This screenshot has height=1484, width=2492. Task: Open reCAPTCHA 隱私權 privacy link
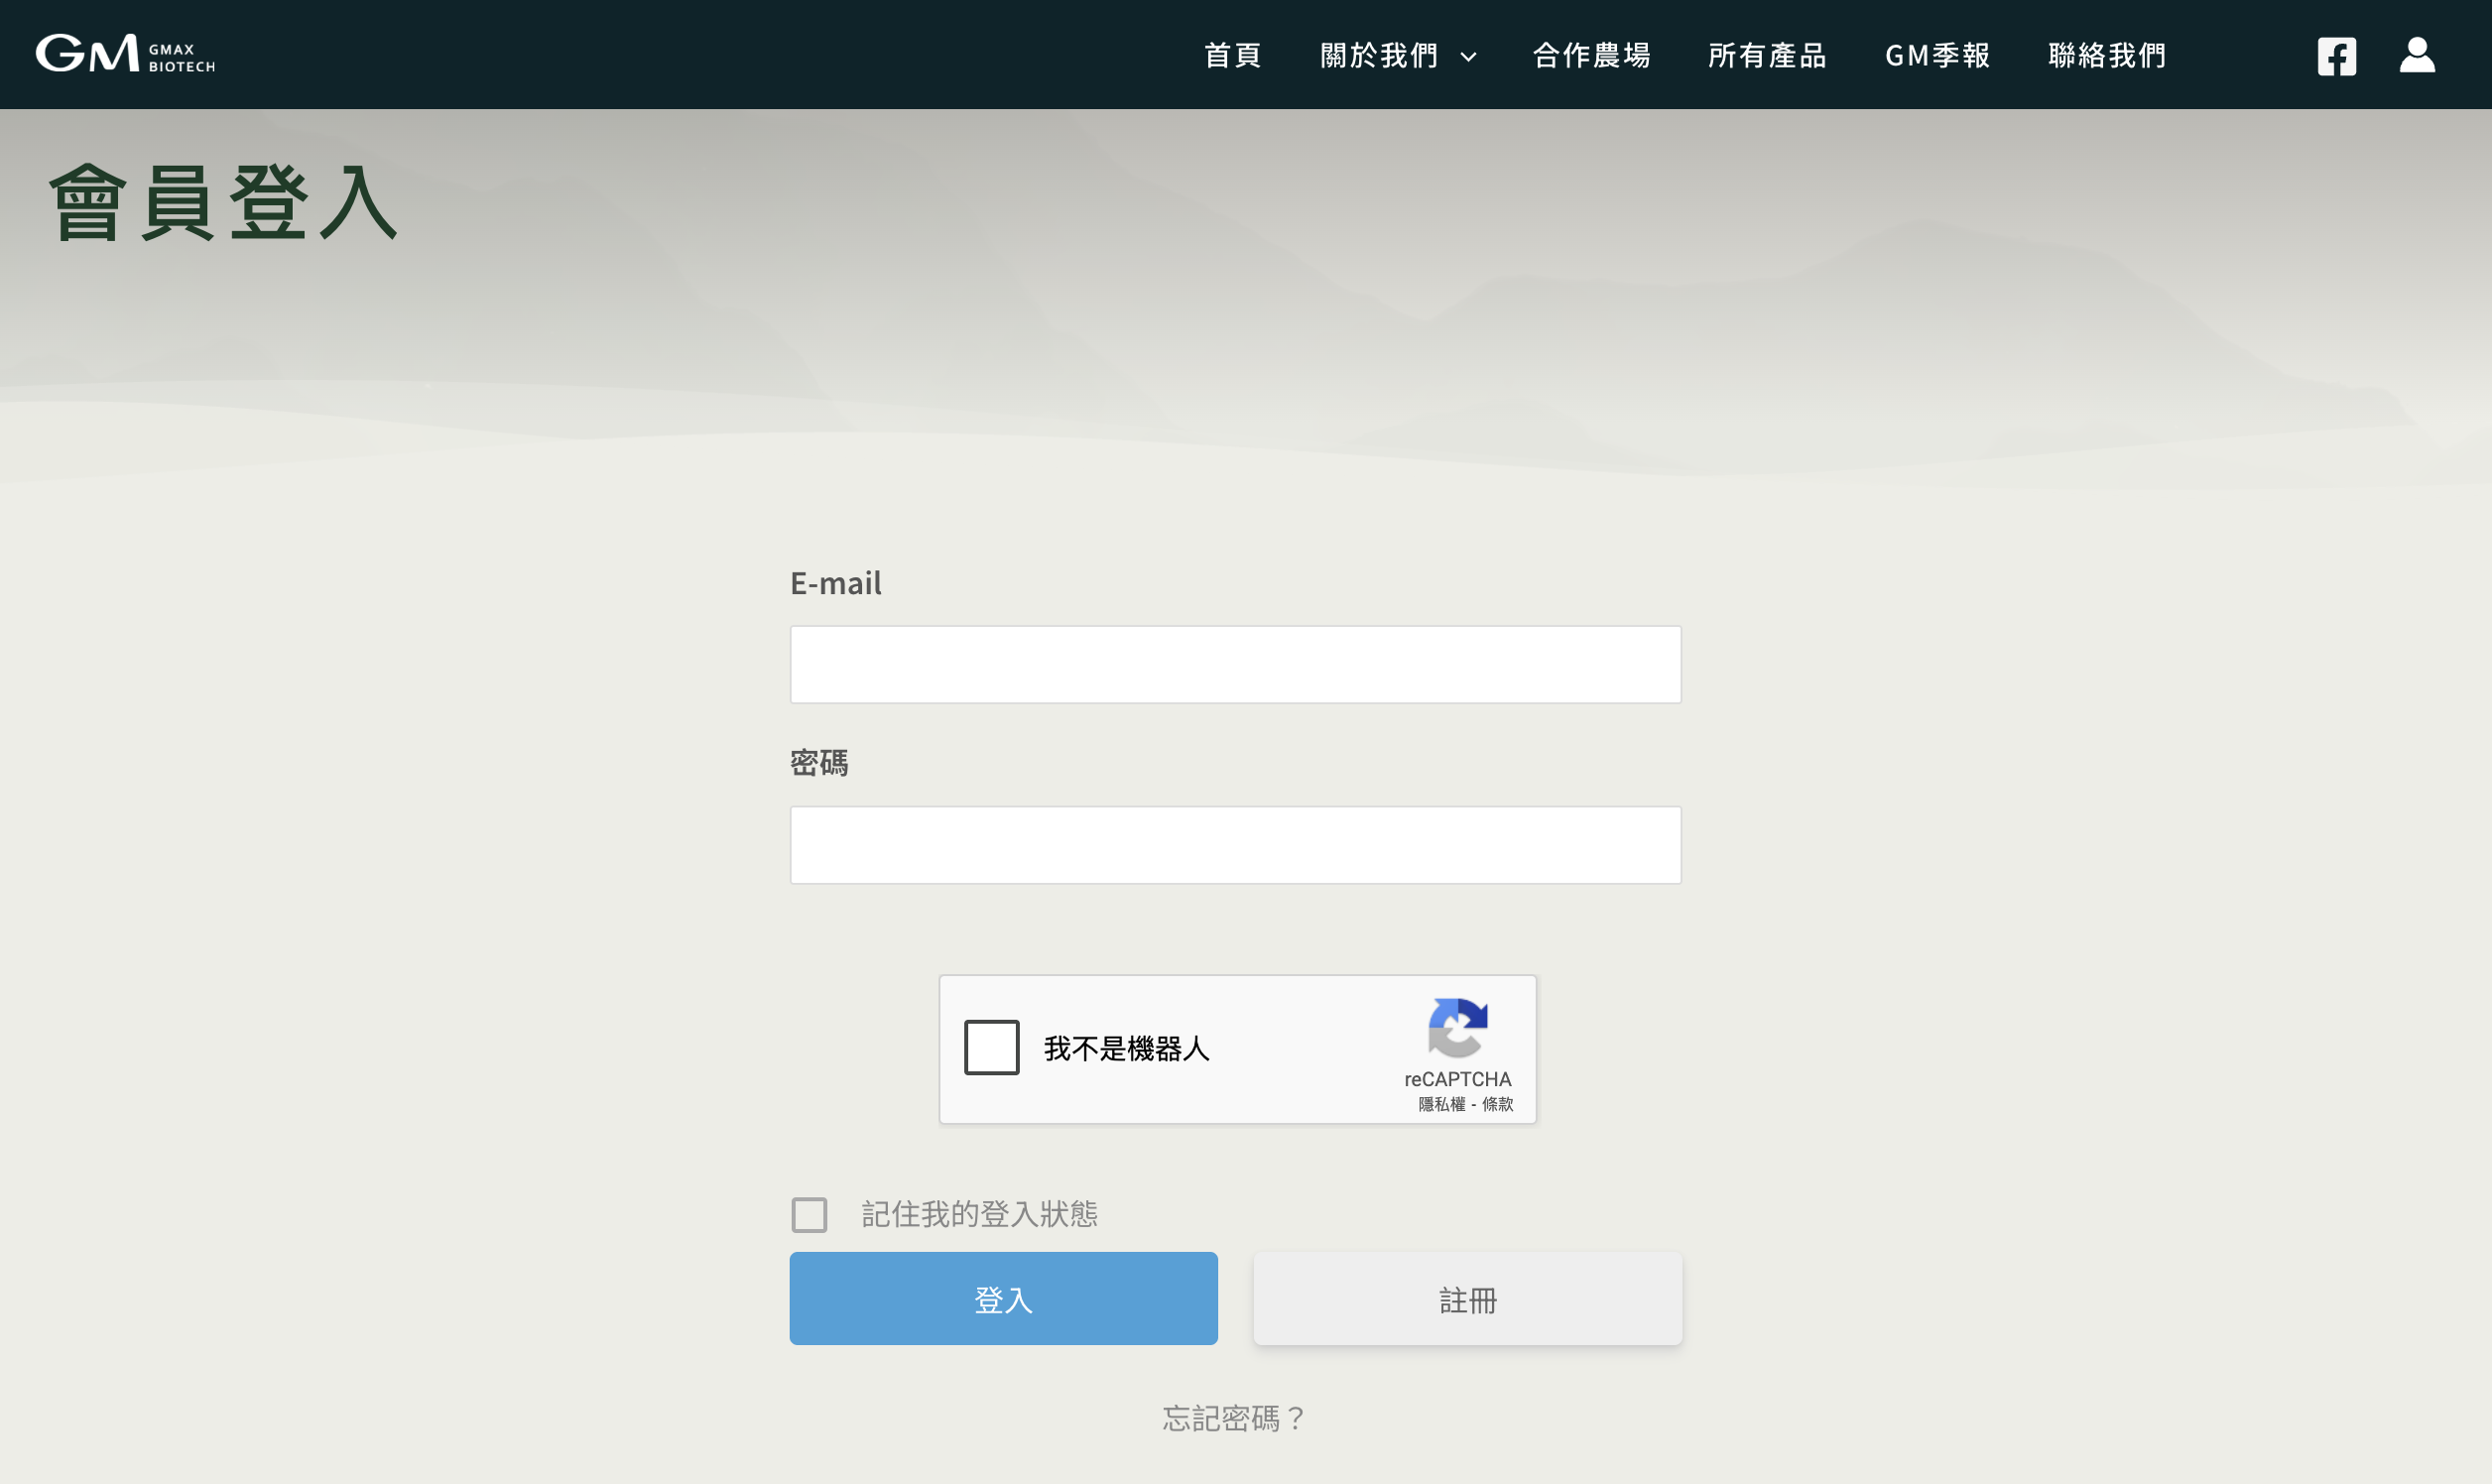click(1441, 1104)
